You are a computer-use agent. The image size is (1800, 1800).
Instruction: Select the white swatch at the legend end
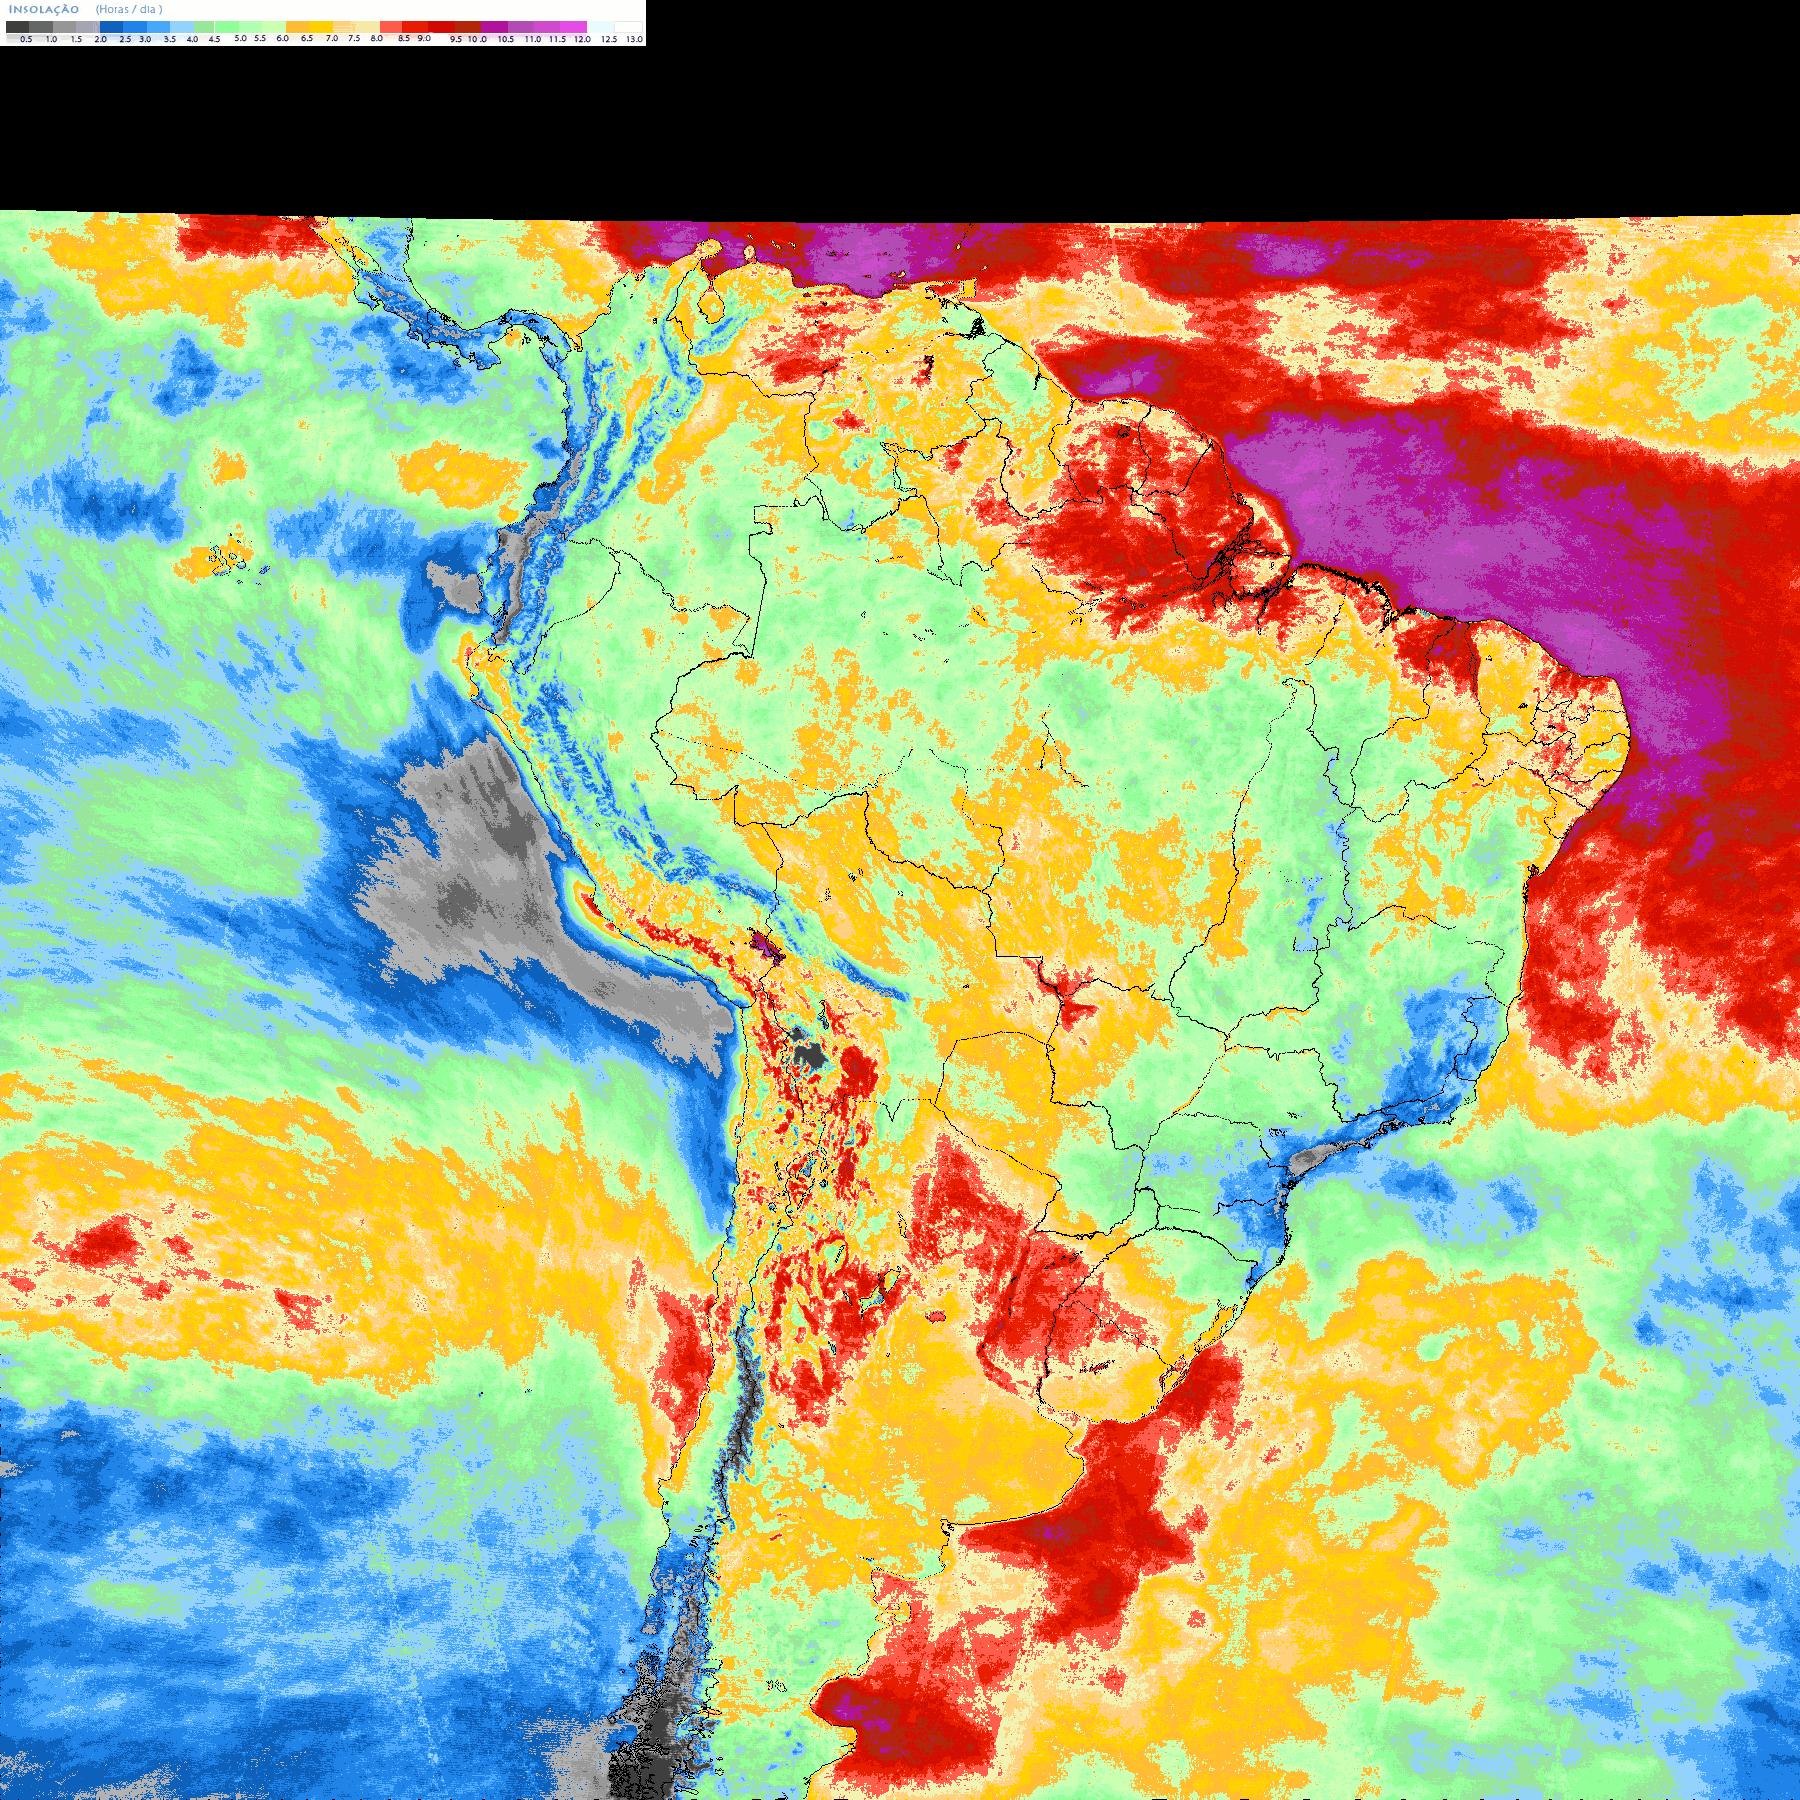tap(628, 27)
